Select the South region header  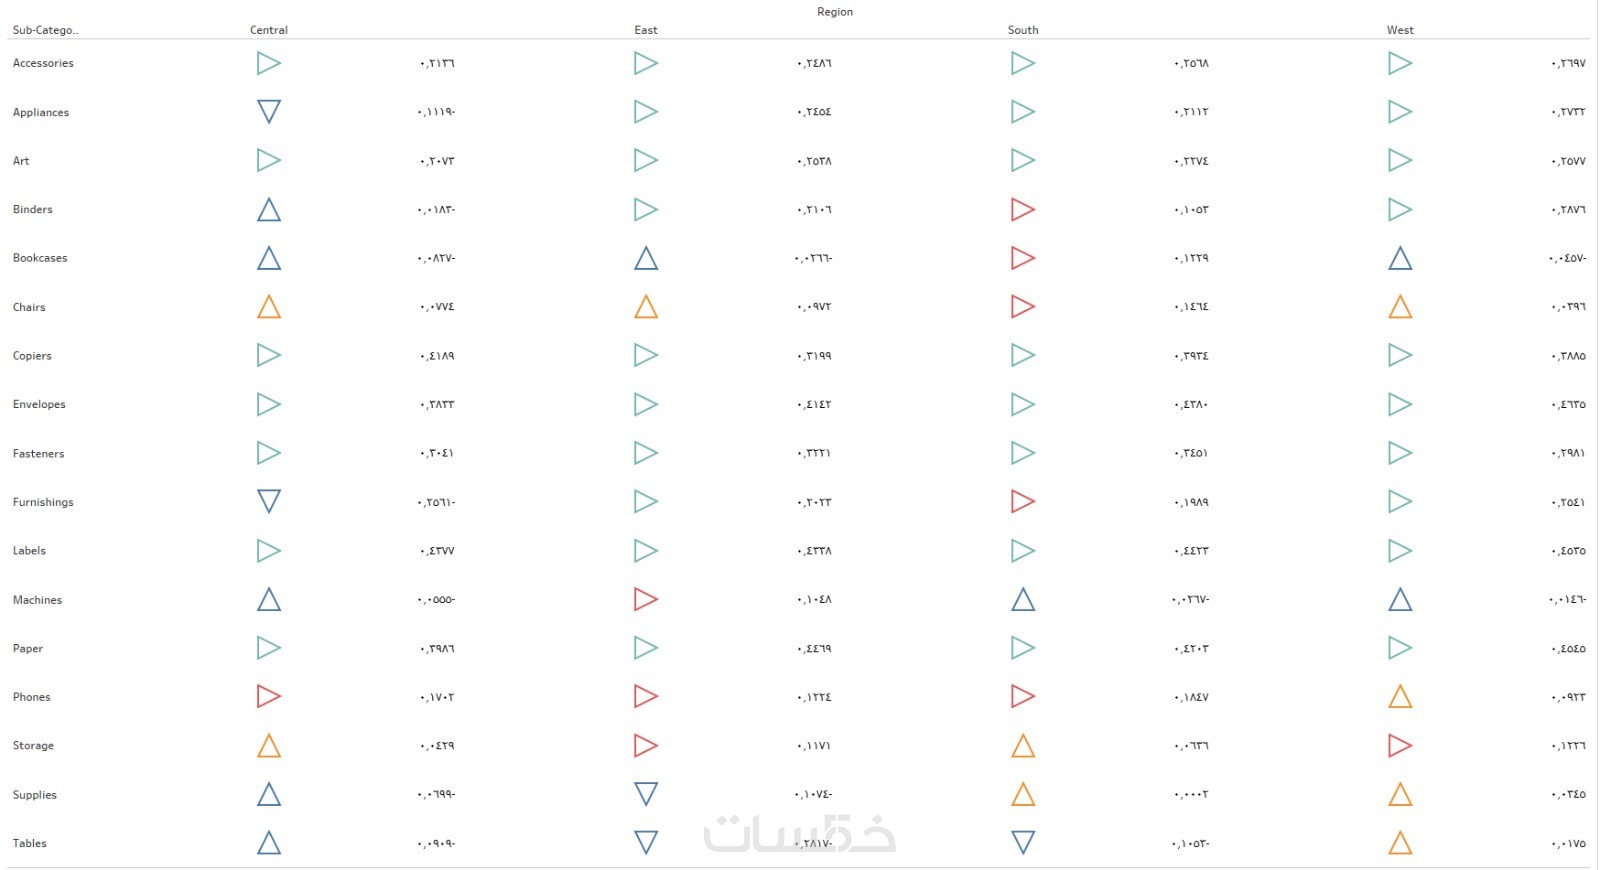click(x=1023, y=30)
